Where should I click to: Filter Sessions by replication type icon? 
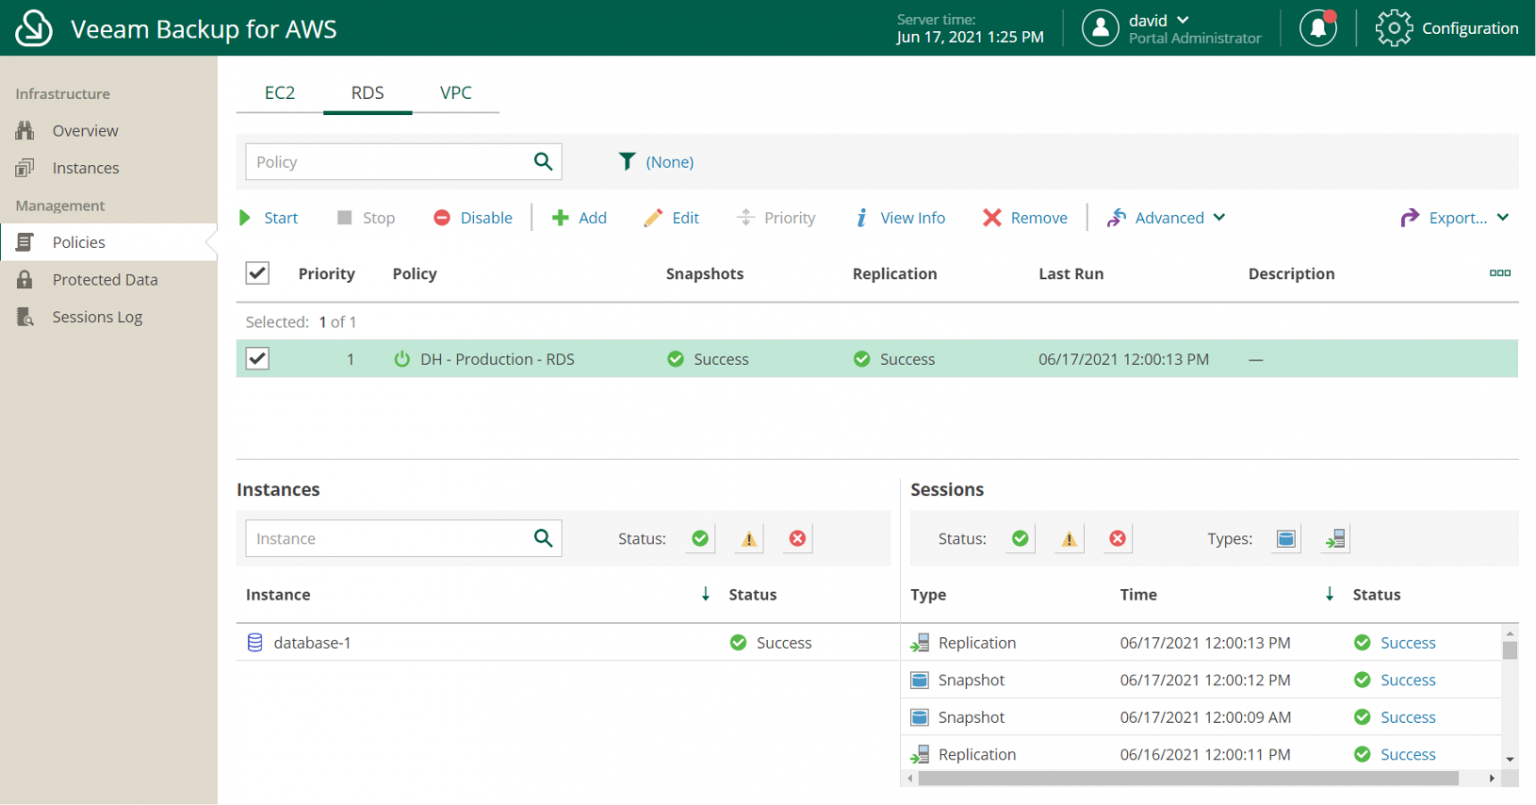(1335, 539)
